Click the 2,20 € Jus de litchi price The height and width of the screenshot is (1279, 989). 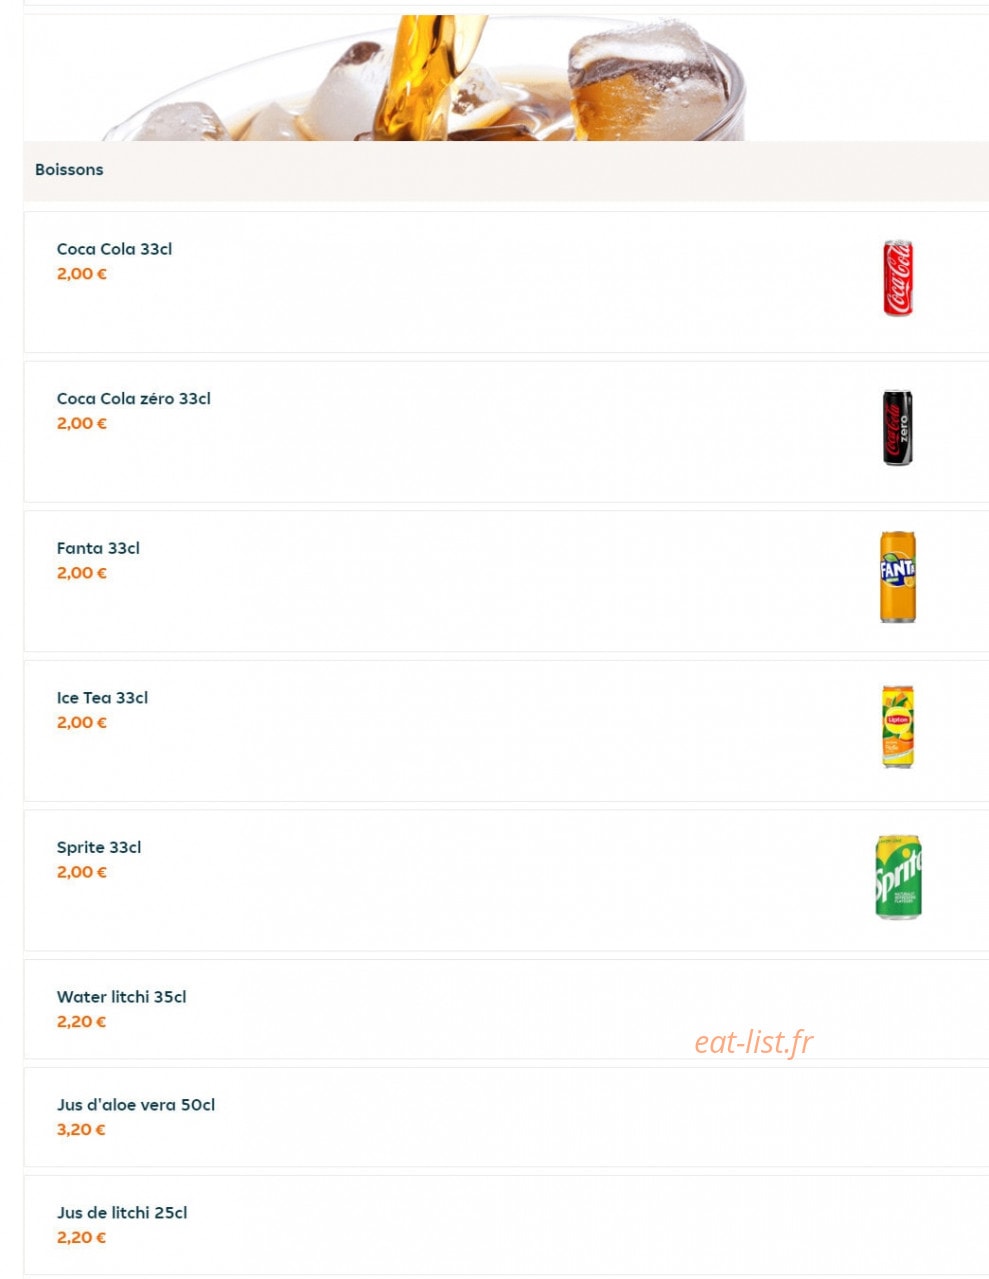[81, 1238]
